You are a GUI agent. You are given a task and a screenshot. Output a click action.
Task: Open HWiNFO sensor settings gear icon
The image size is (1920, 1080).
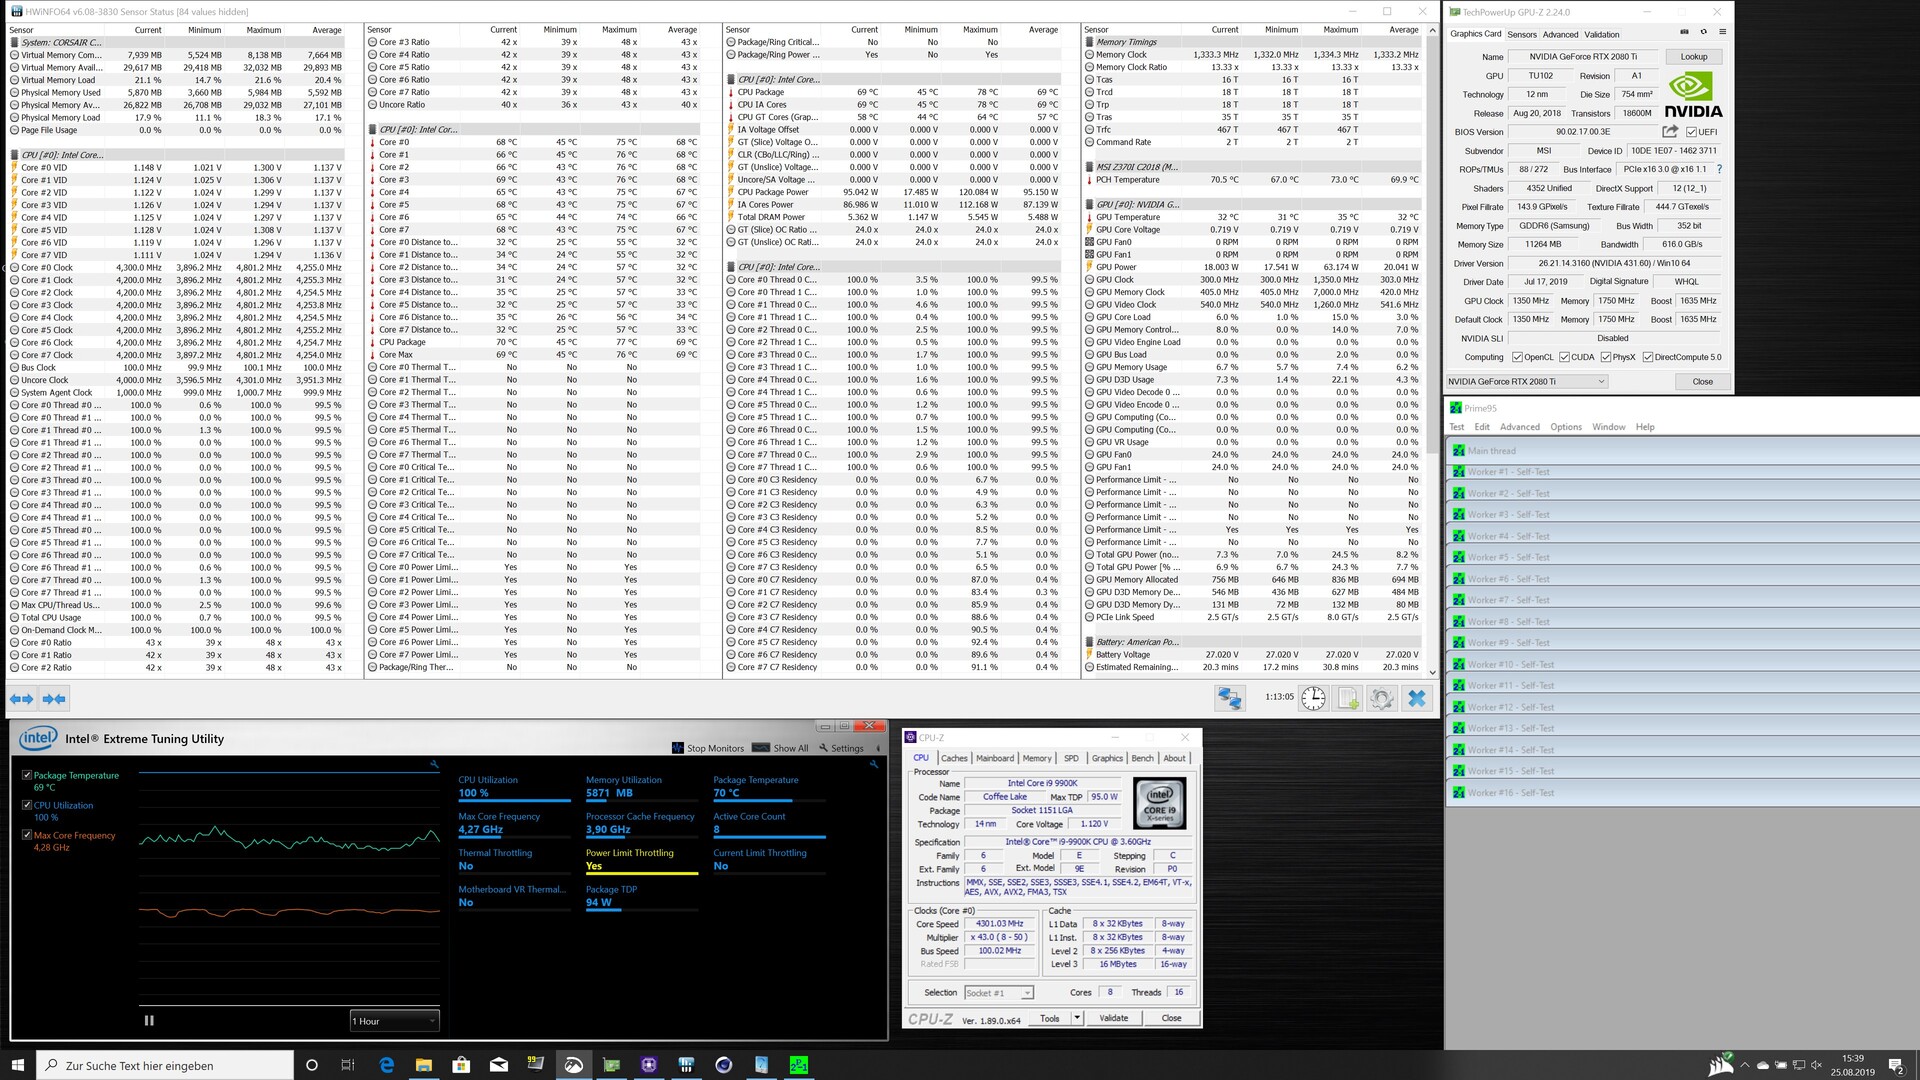tap(1382, 699)
